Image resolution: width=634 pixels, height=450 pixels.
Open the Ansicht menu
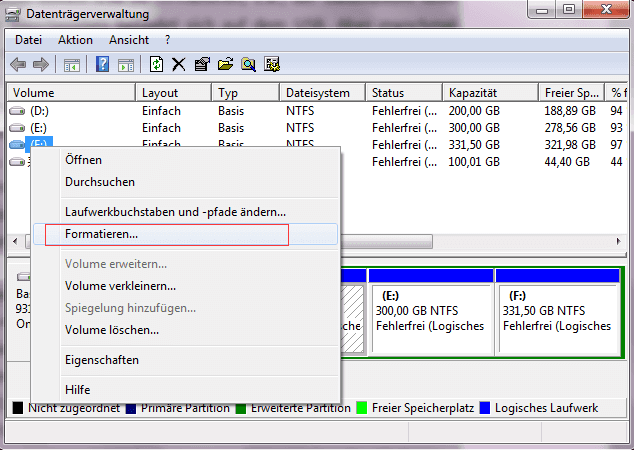[129, 40]
